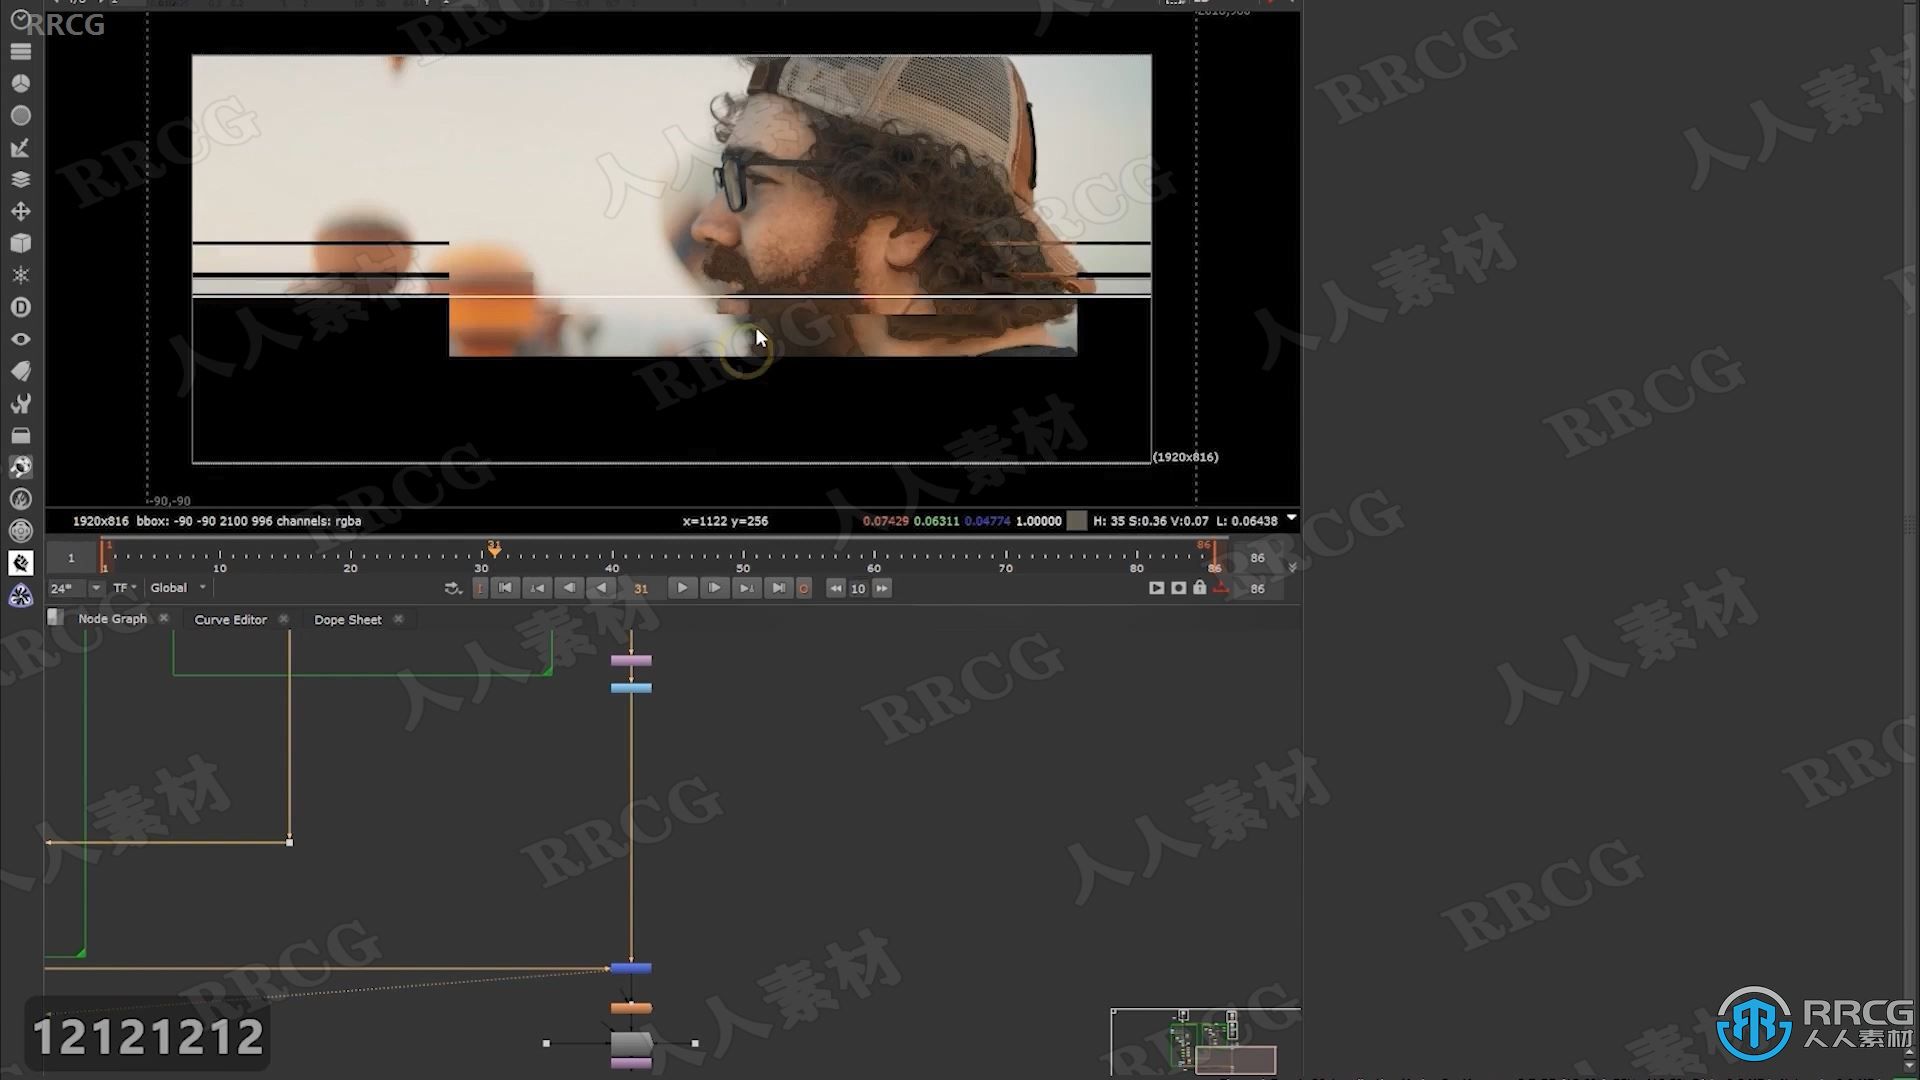Open the ToolSets menu (wrench icon)

coord(20,403)
